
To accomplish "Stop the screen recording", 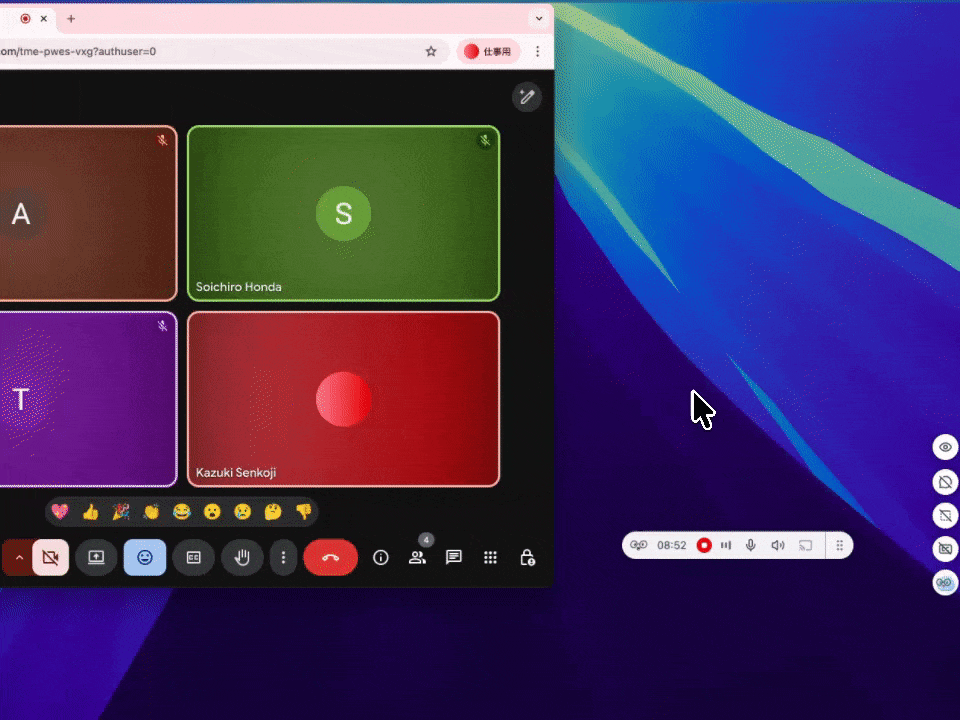I will pos(704,545).
